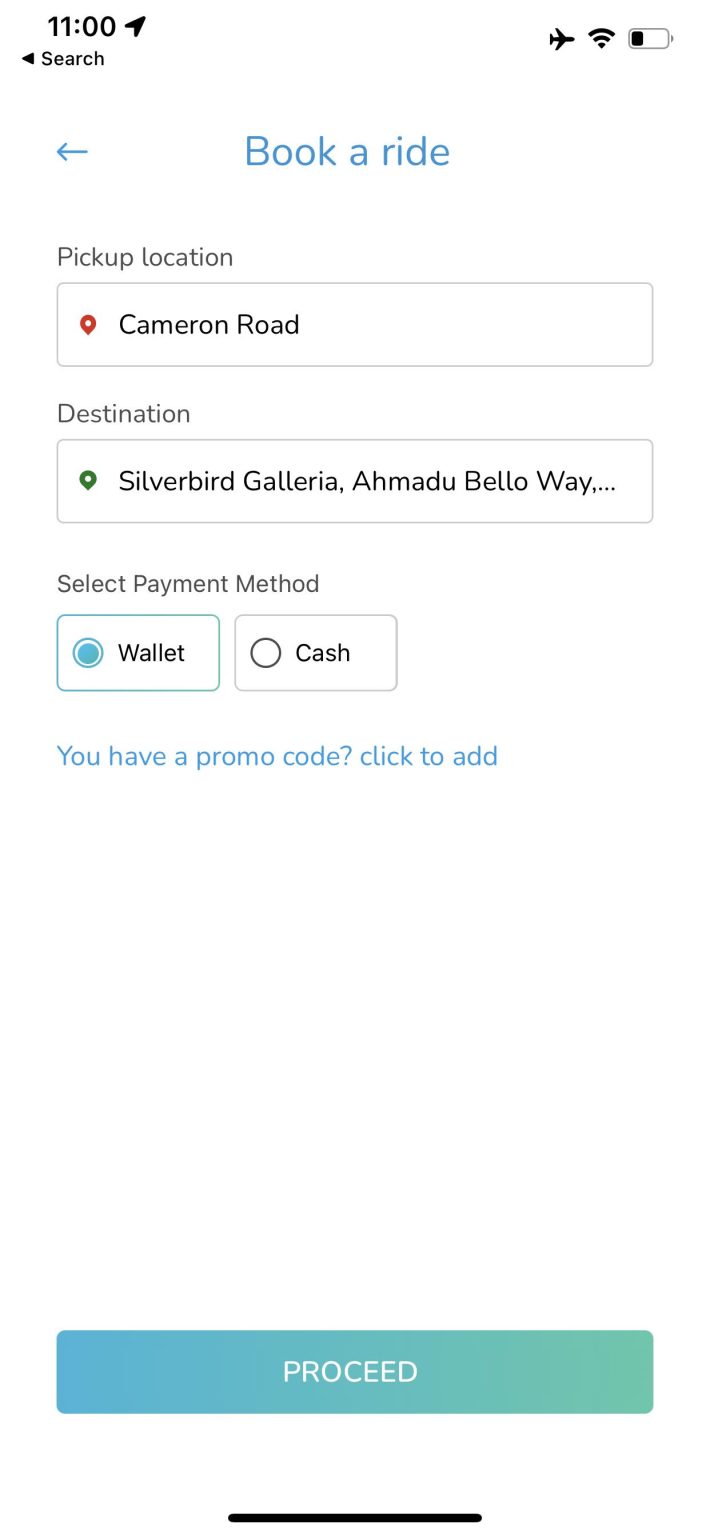Click the Cameron Road pickup input field
This screenshot has width=710, height=1536.
(x=355, y=324)
